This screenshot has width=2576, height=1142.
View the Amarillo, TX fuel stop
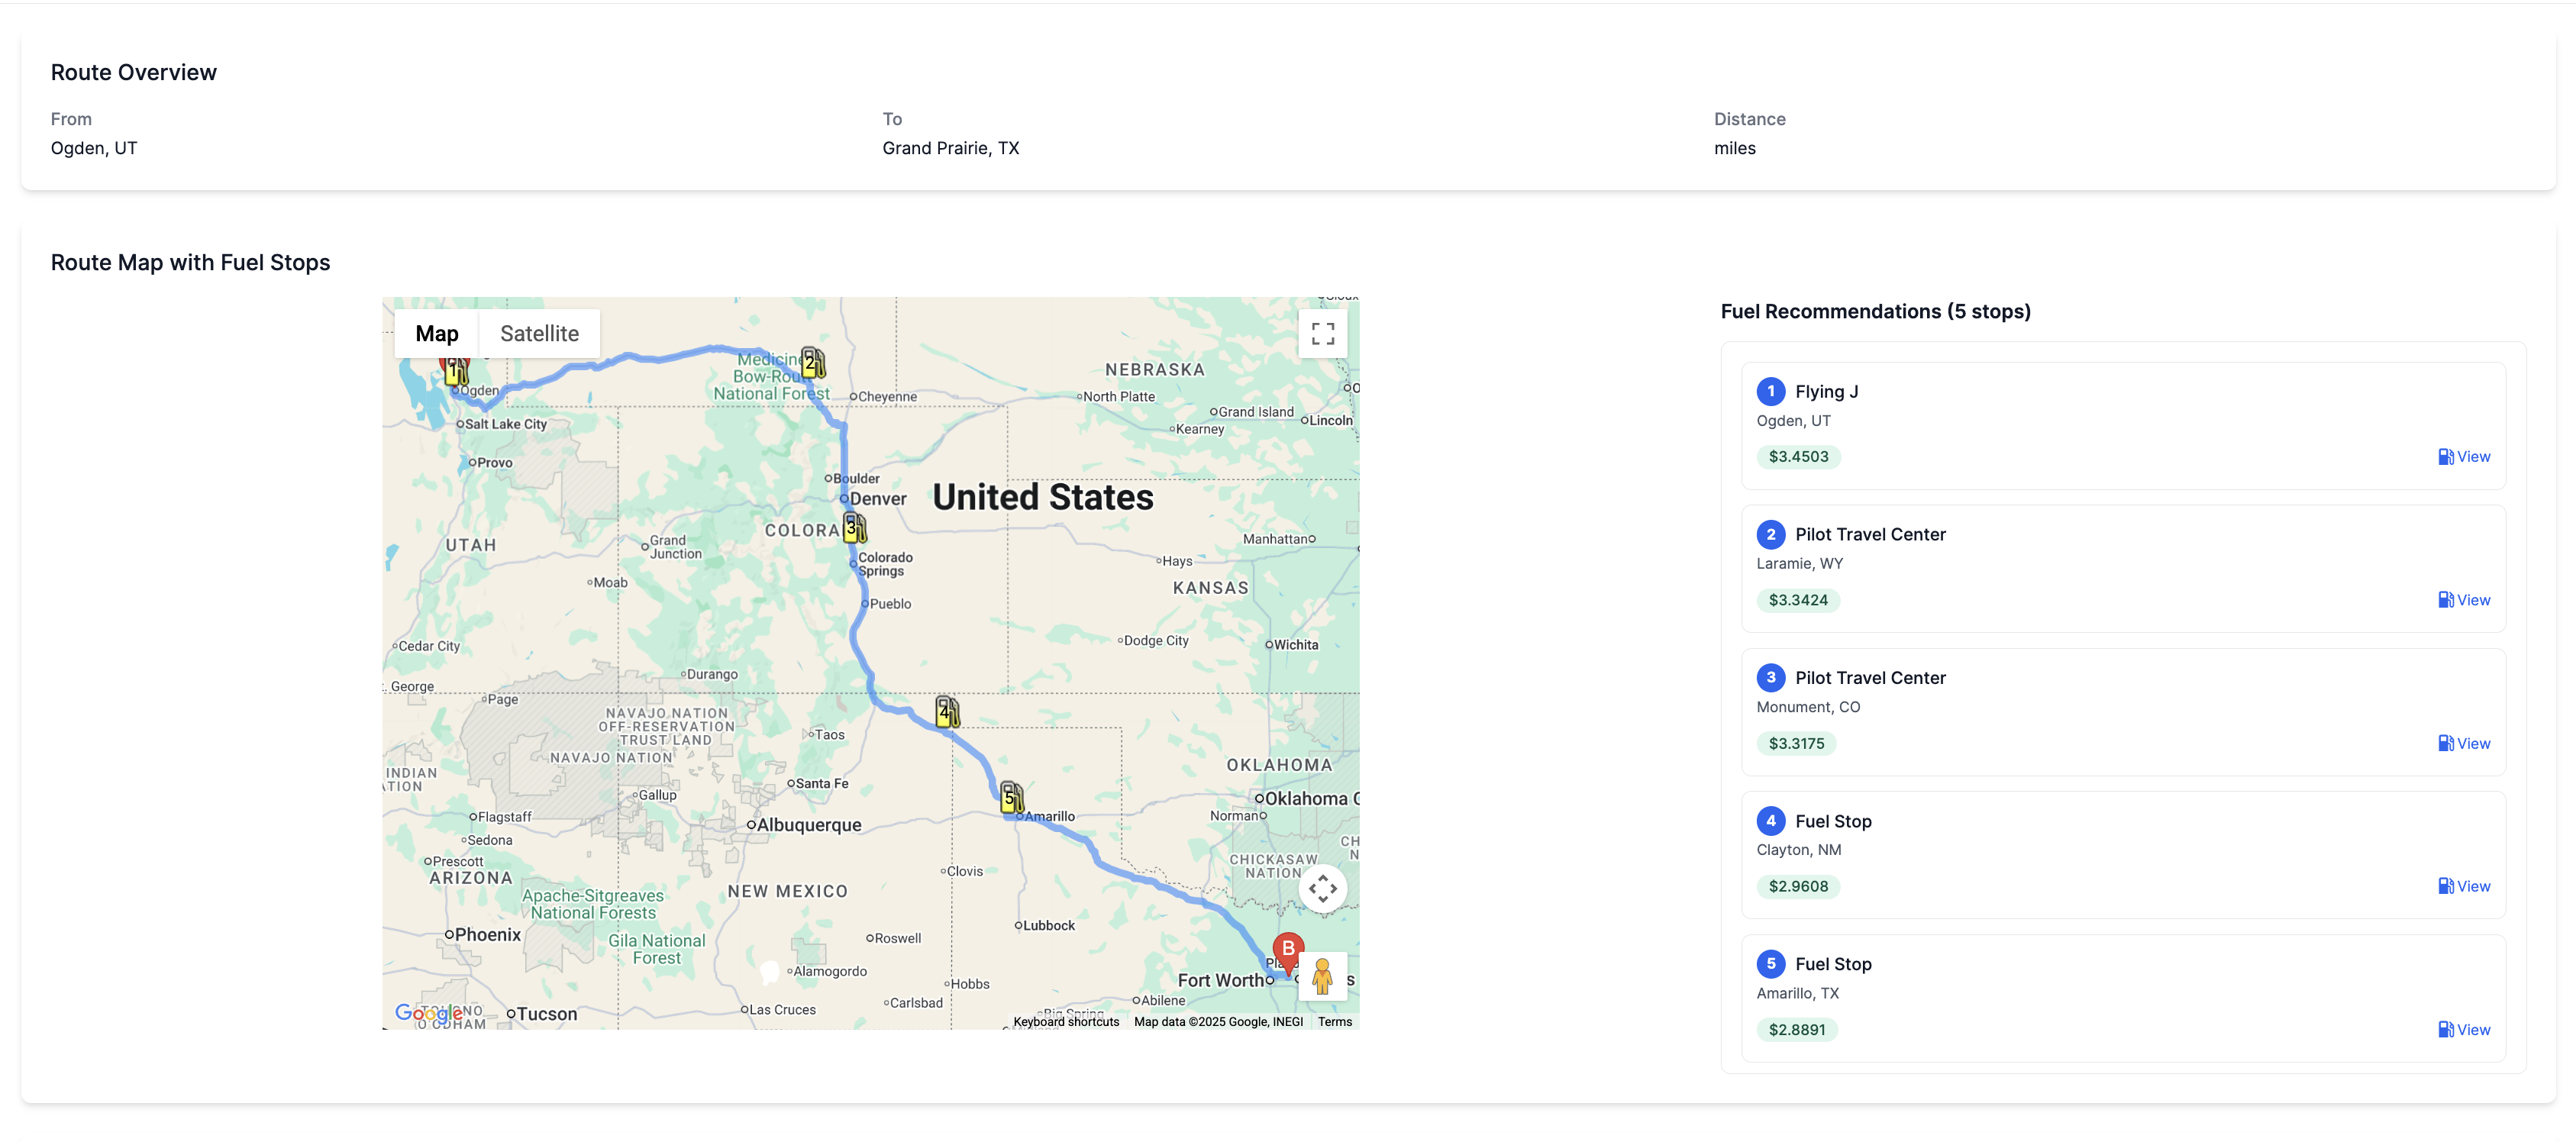coord(2464,1030)
